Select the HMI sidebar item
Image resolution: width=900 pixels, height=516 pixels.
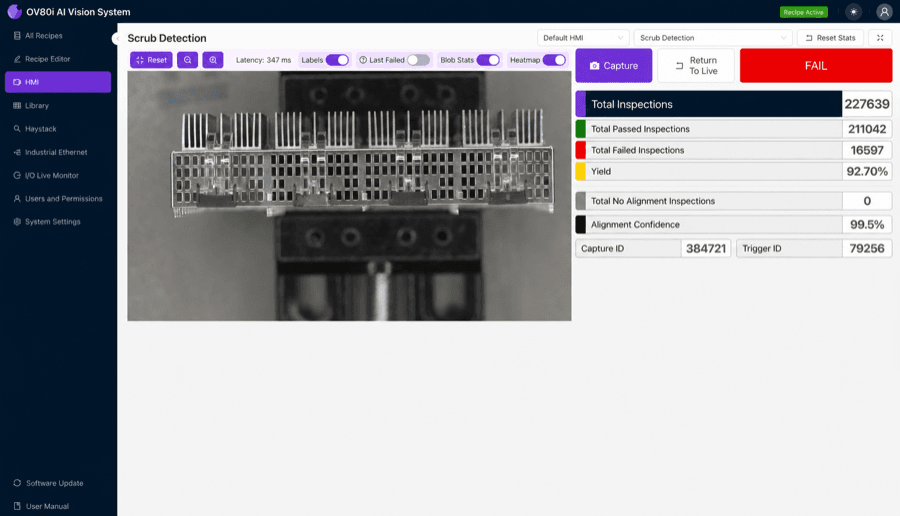57,82
